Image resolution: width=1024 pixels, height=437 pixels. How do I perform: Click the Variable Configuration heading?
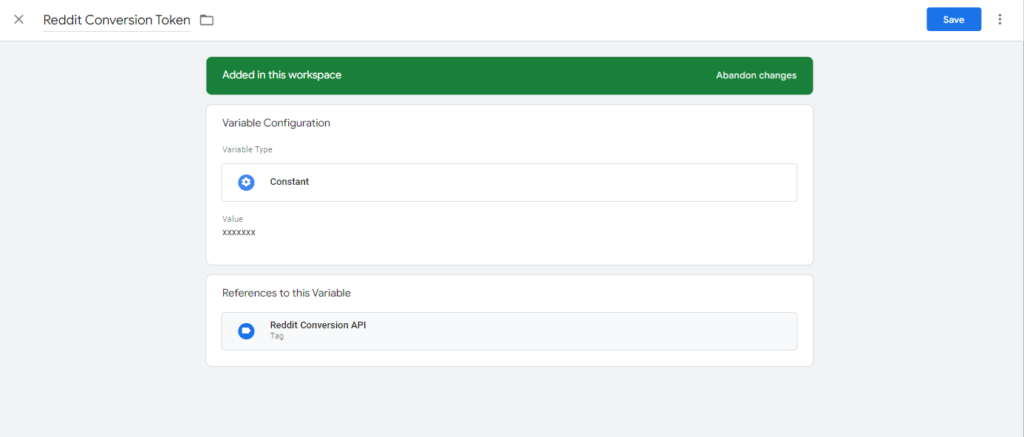coord(276,123)
